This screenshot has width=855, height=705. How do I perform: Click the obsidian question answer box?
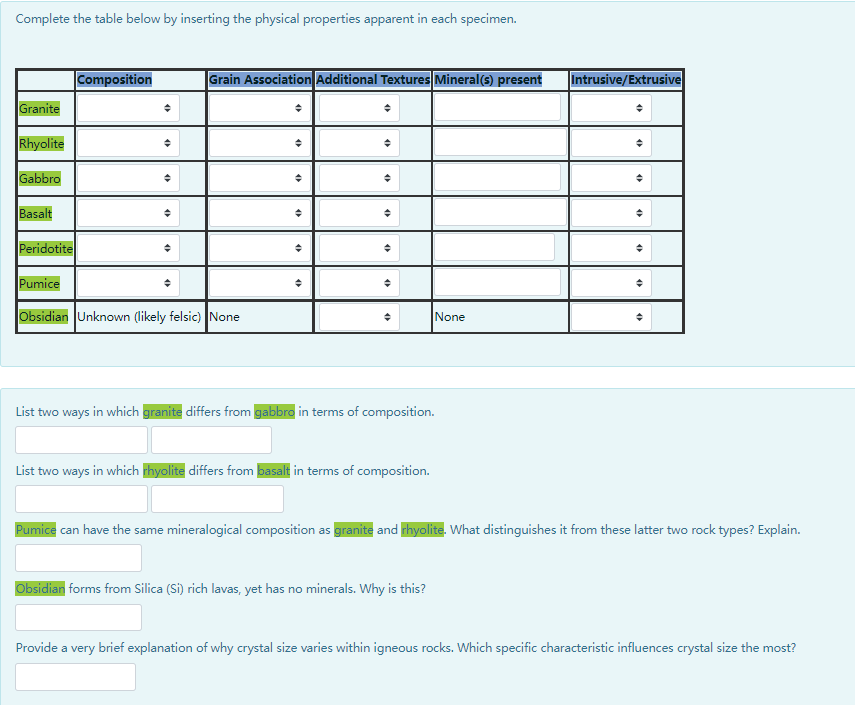[x=78, y=616]
